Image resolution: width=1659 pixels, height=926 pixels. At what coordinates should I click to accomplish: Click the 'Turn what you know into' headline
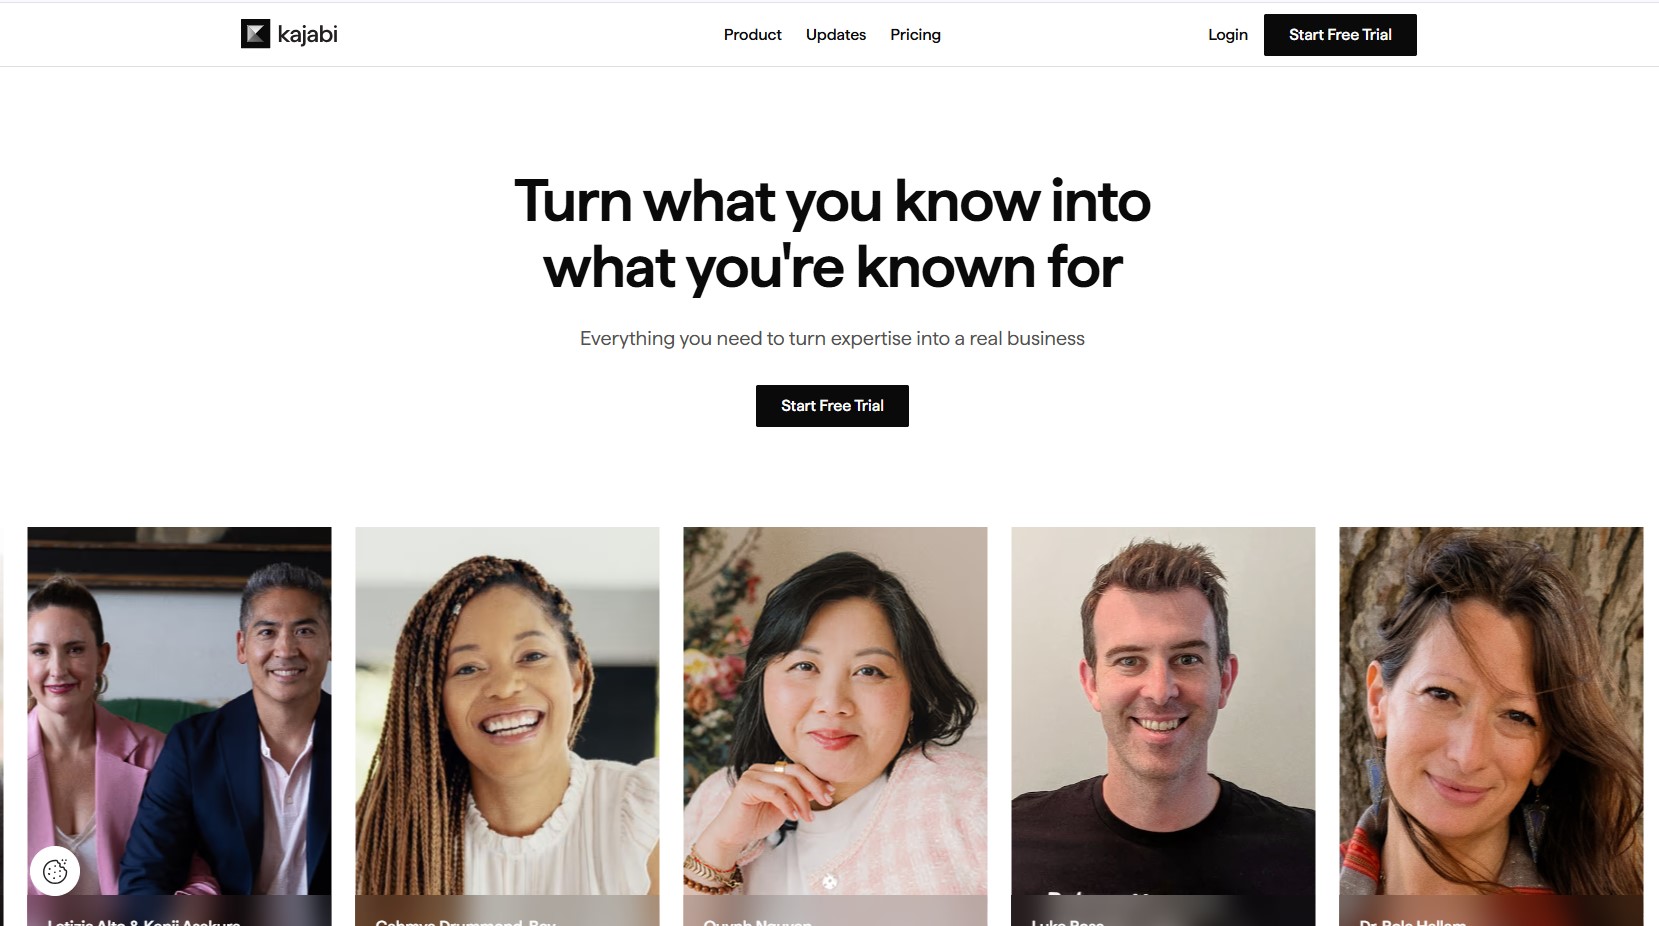coord(832,201)
